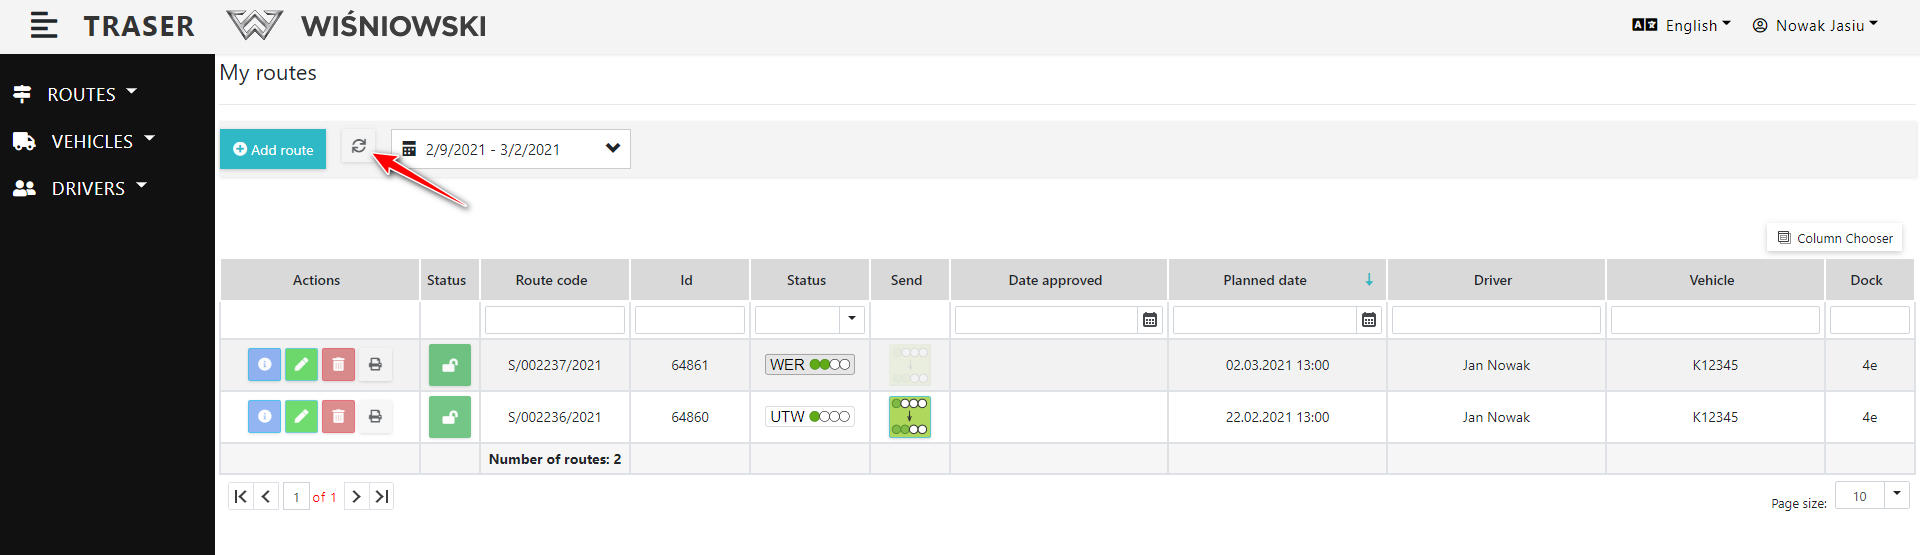The width and height of the screenshot is (1920, 555).
Task: Expand the Status filter dropdown
Action: [851, 320]
